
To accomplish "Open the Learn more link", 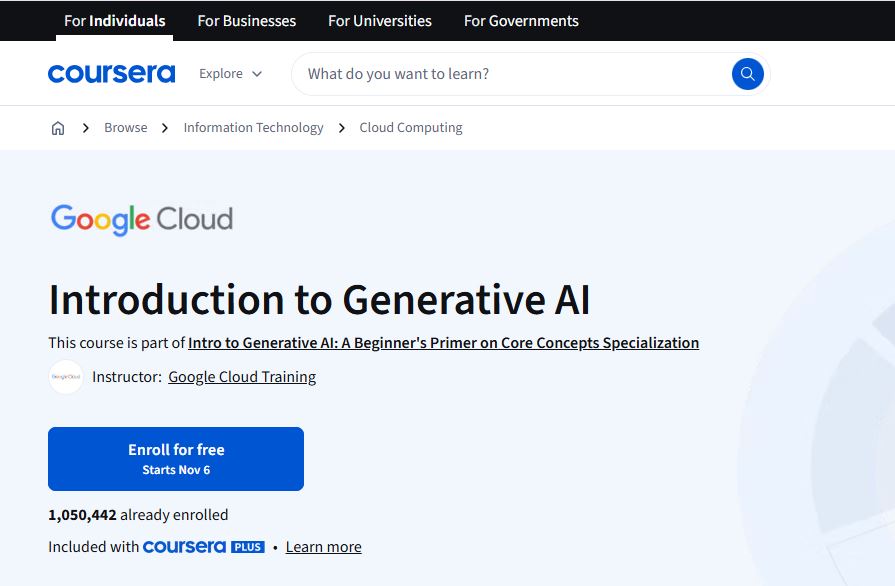I will click(x=323, y=546).
